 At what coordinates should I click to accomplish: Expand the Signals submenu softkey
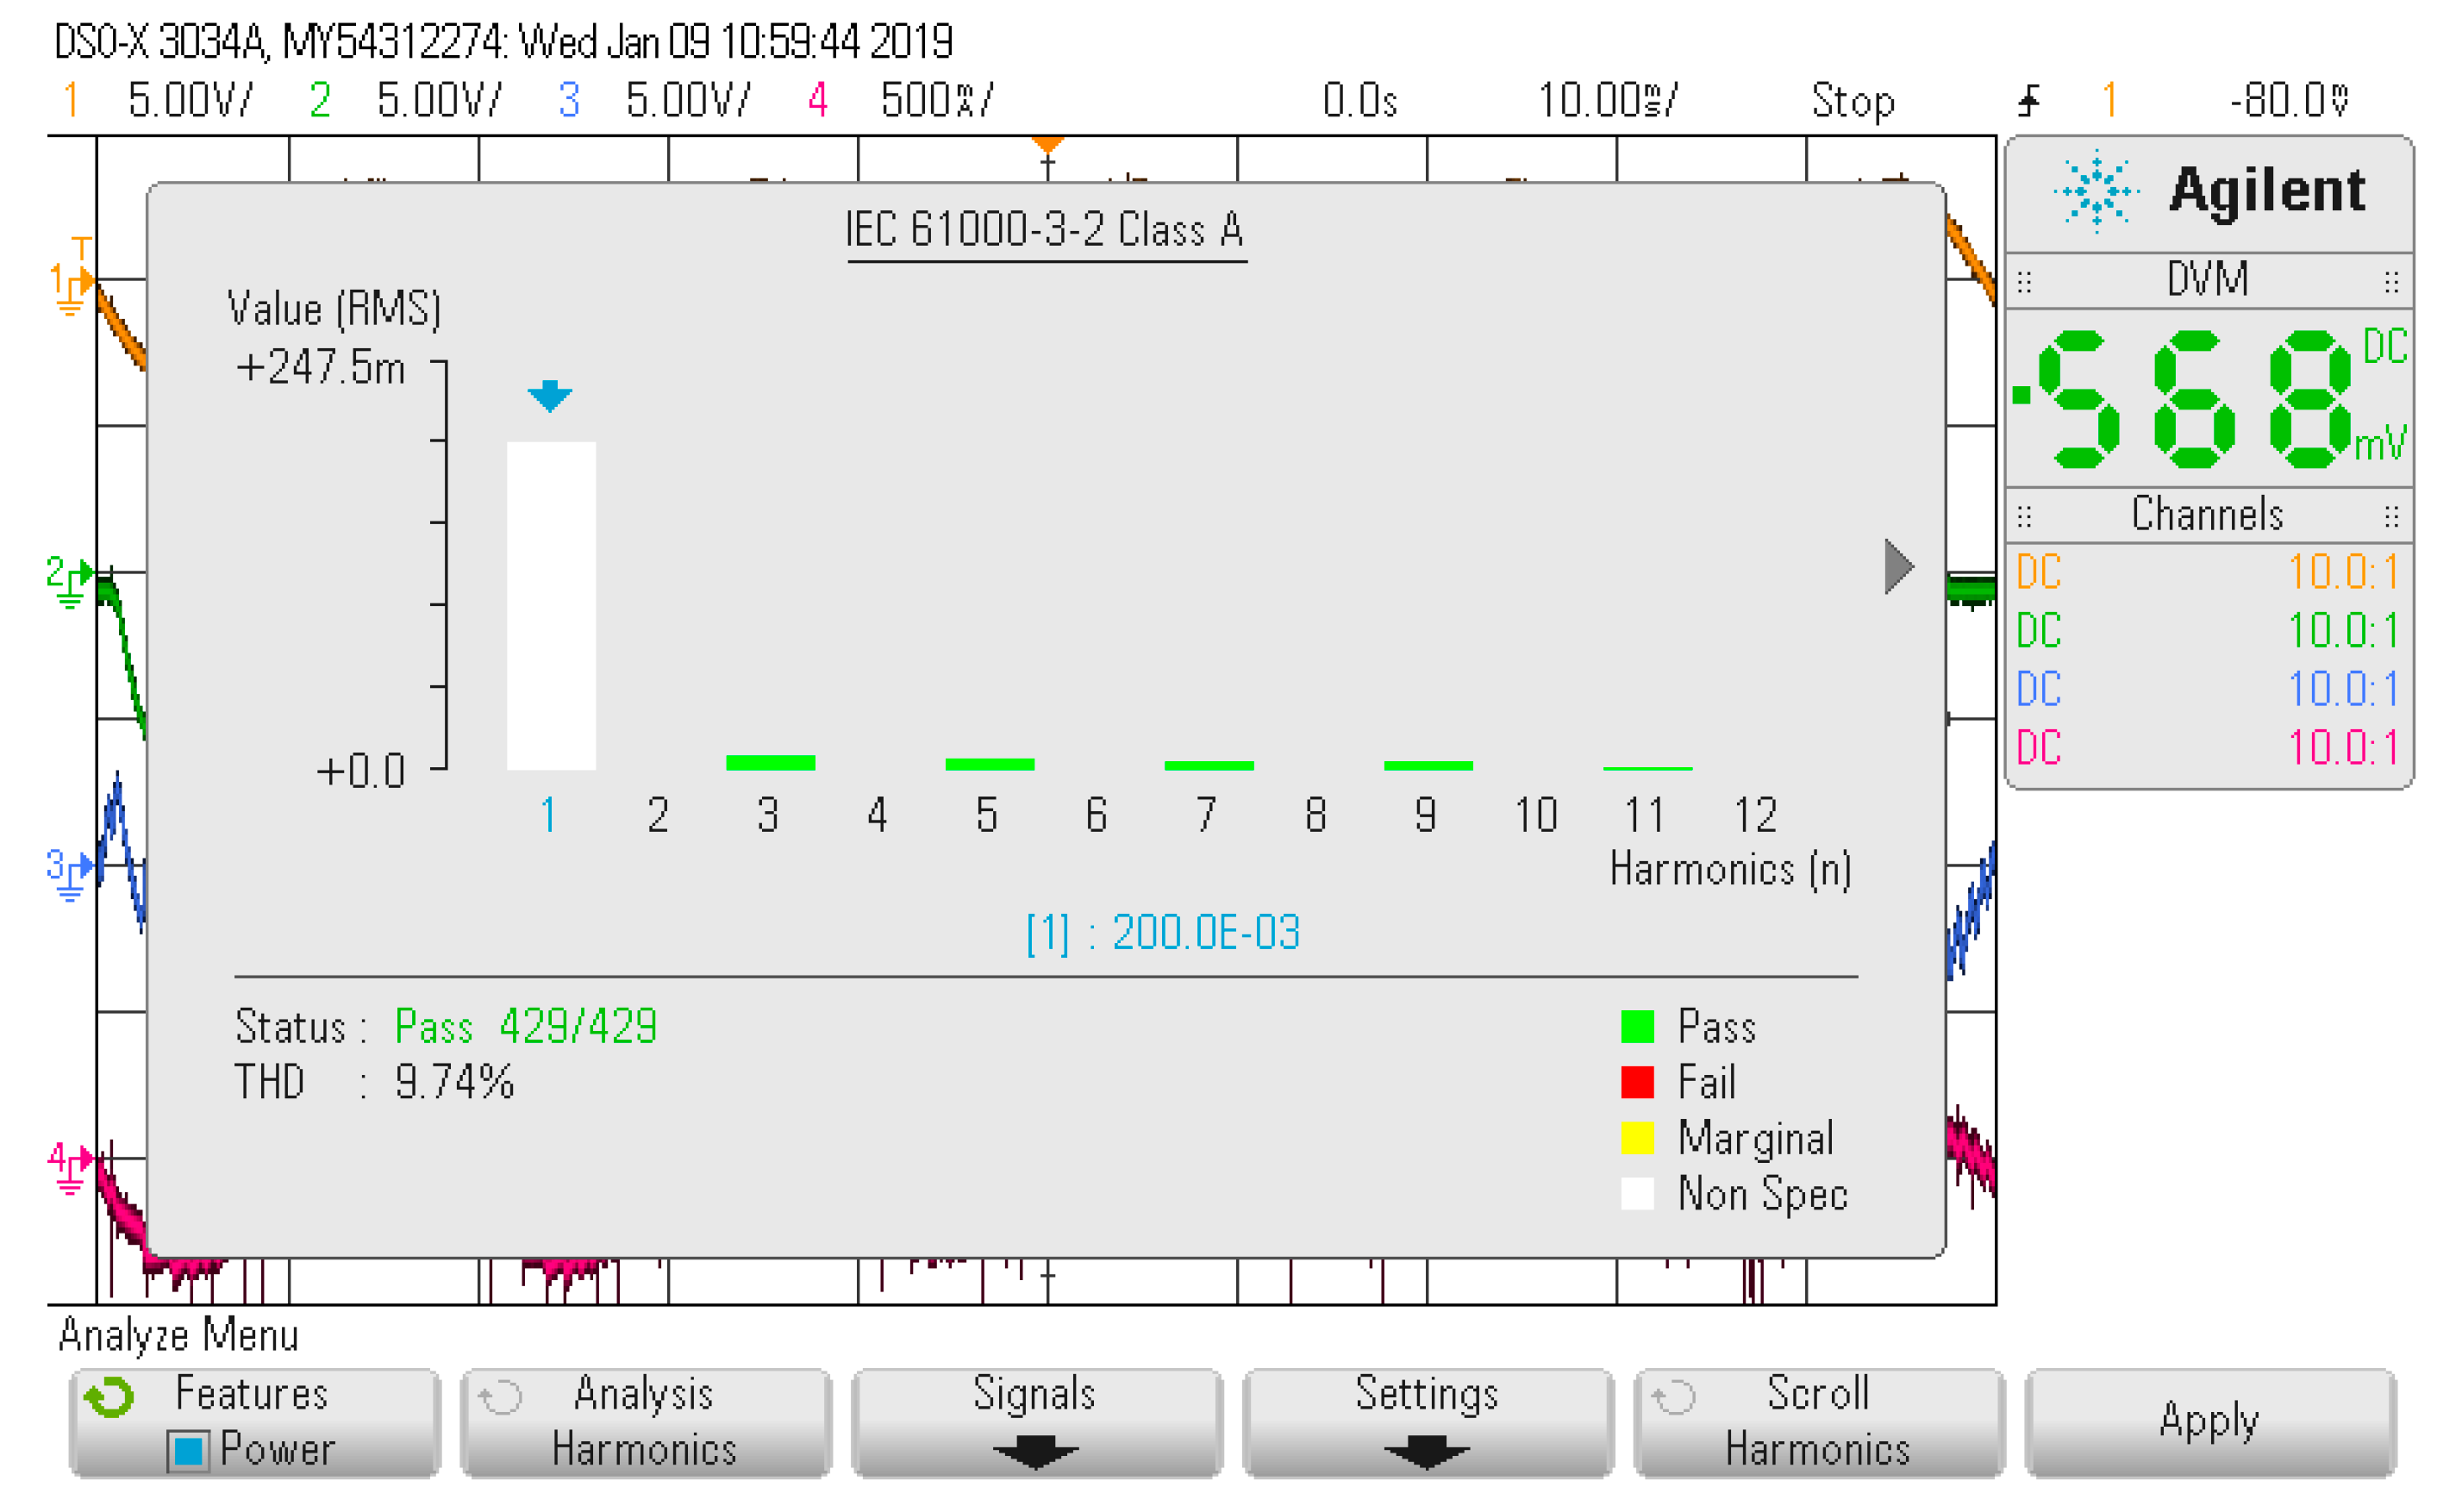click(1035, 1422)
